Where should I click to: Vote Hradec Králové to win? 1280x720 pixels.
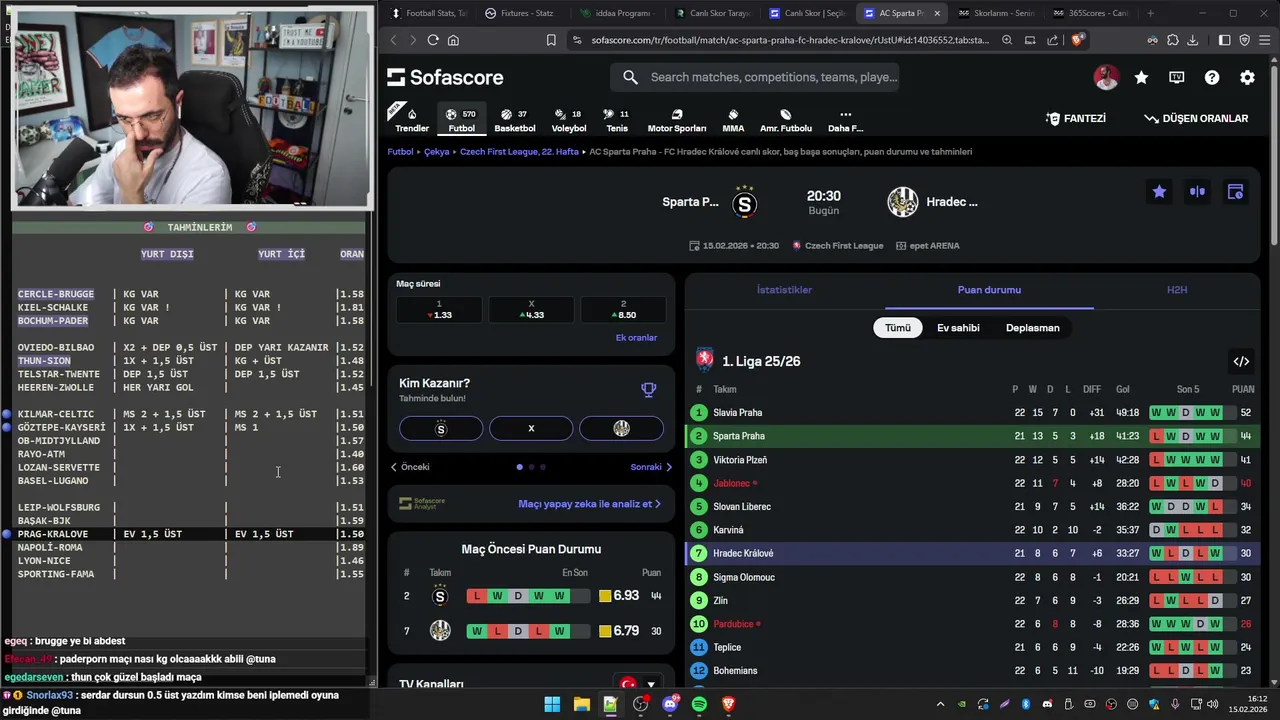(621, 428)
